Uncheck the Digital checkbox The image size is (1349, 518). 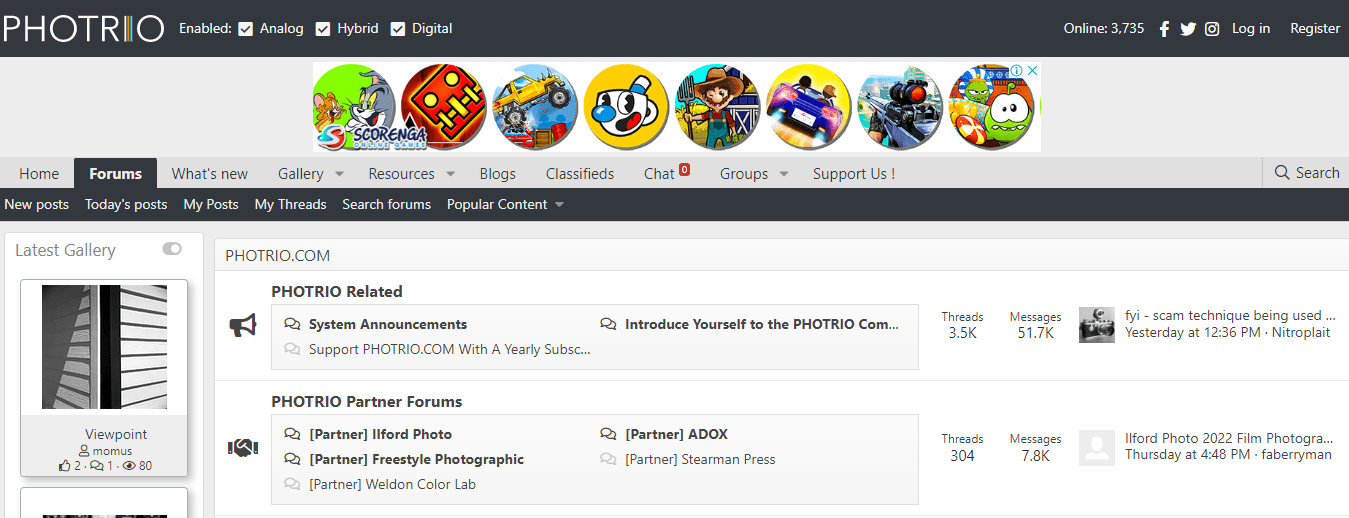(x=398, y=29)
